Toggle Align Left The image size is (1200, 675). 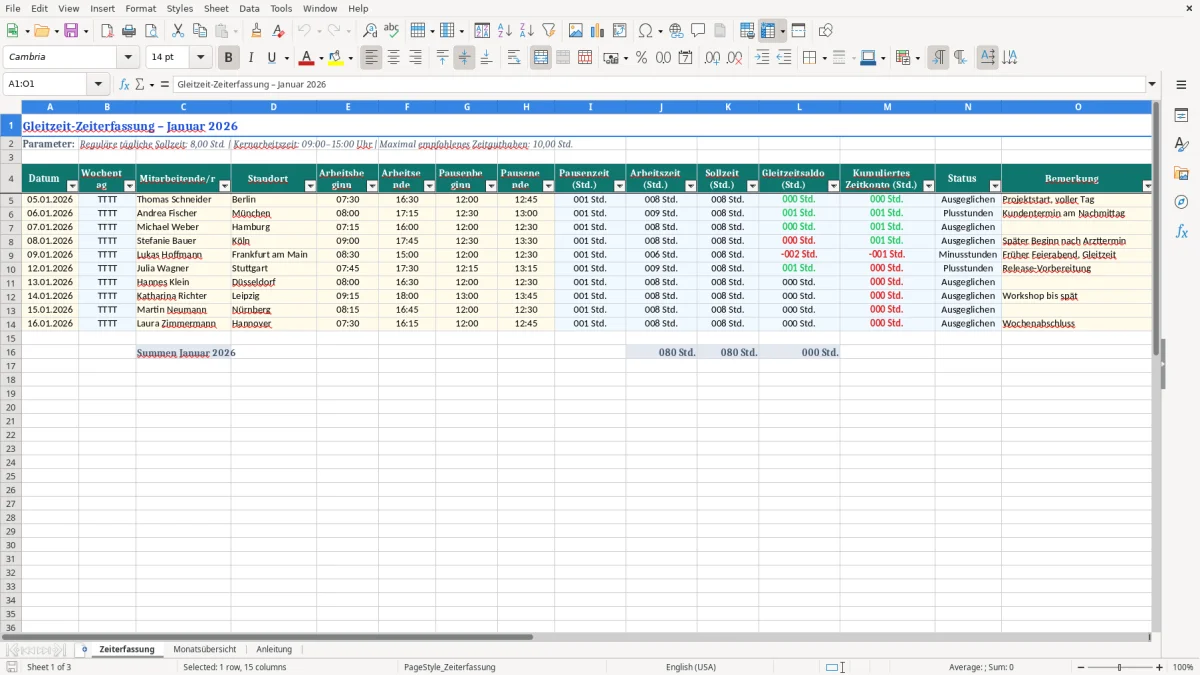372,58
